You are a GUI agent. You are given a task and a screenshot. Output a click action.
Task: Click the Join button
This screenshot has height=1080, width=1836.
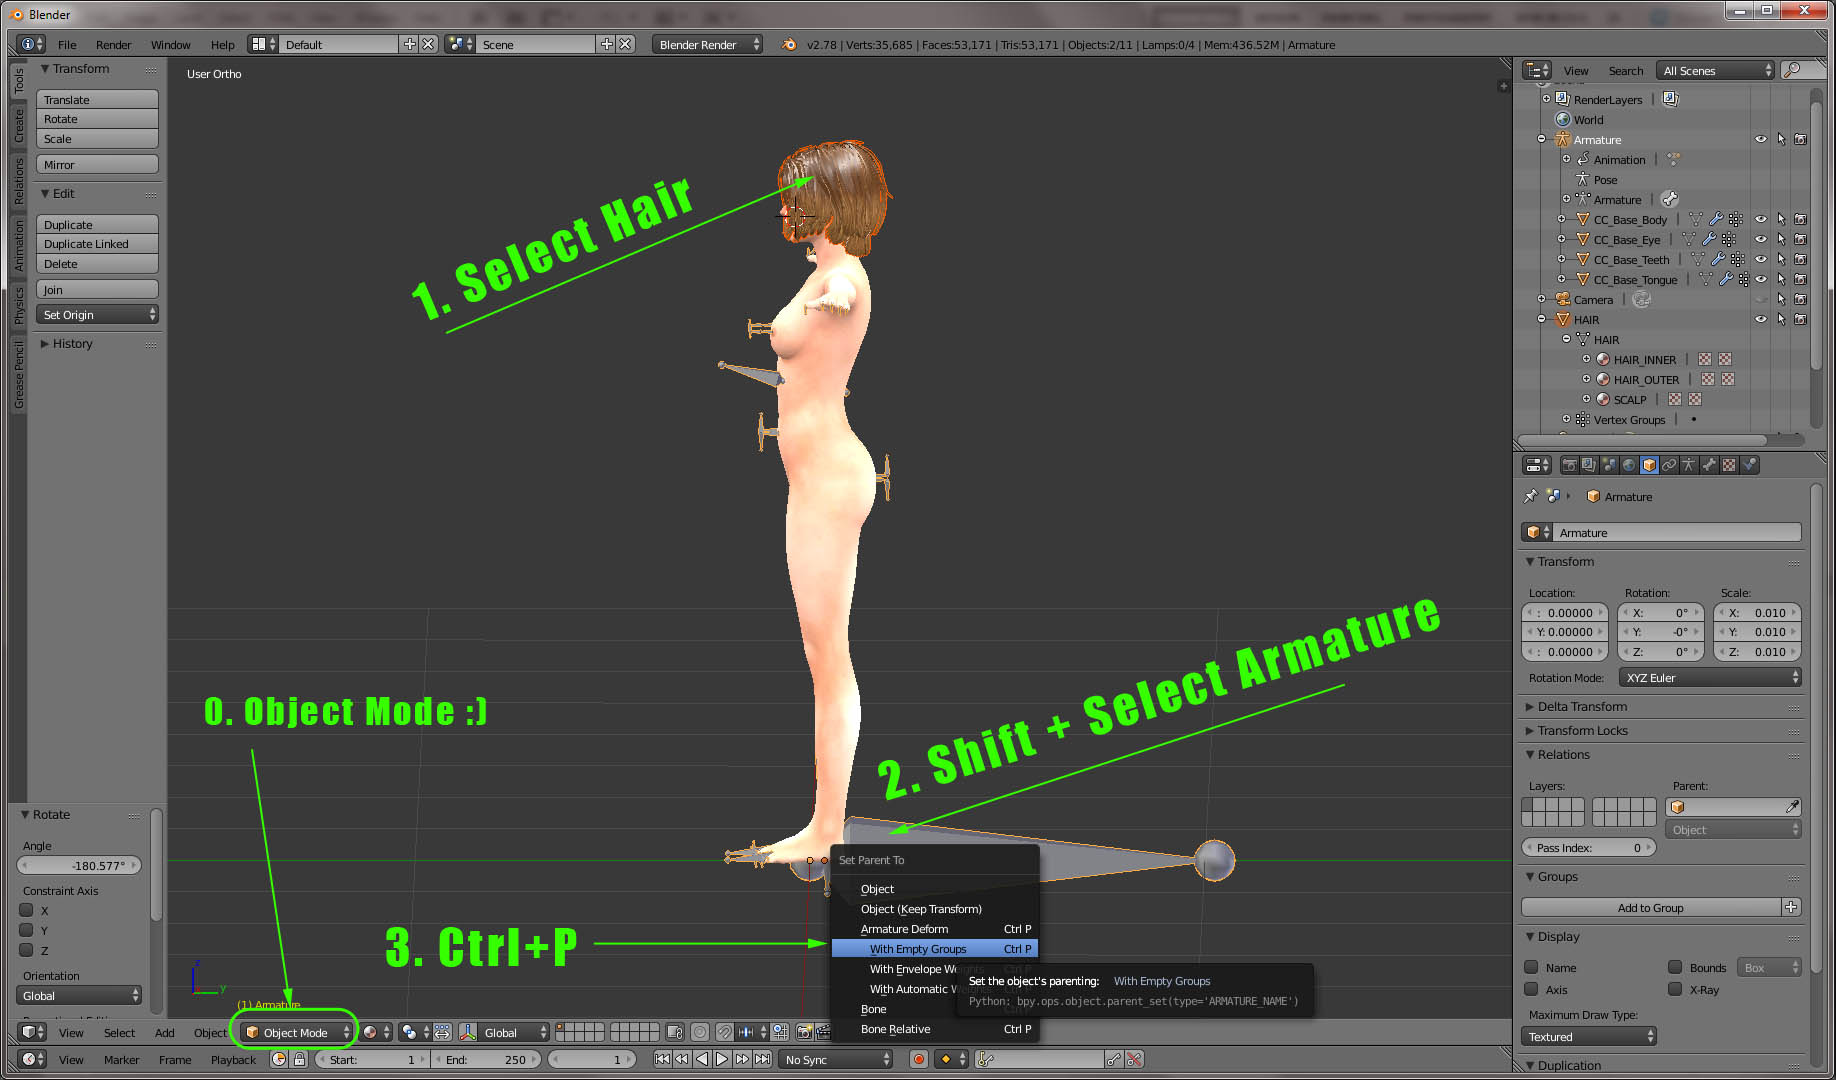point(97,289)
